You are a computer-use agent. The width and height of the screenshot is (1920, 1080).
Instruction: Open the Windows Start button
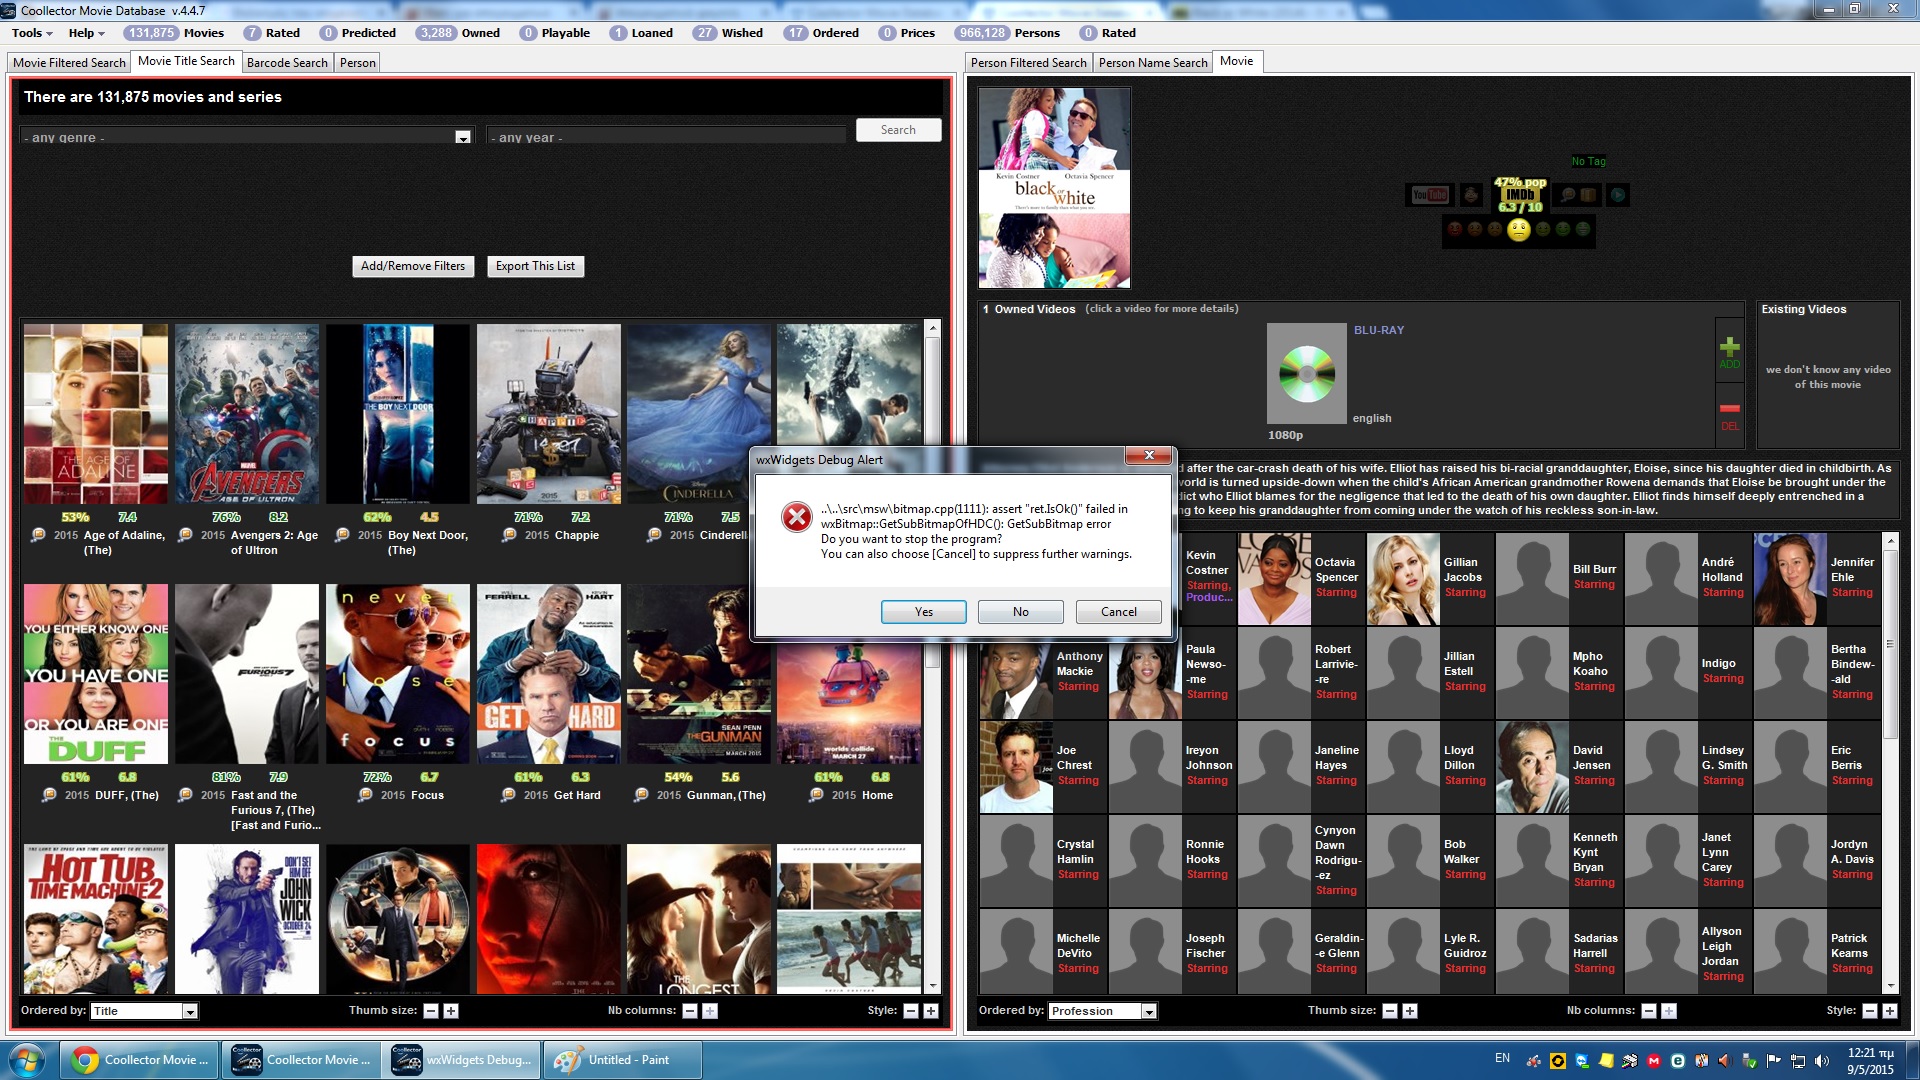pyautogui.click(x=26, y=1060)
